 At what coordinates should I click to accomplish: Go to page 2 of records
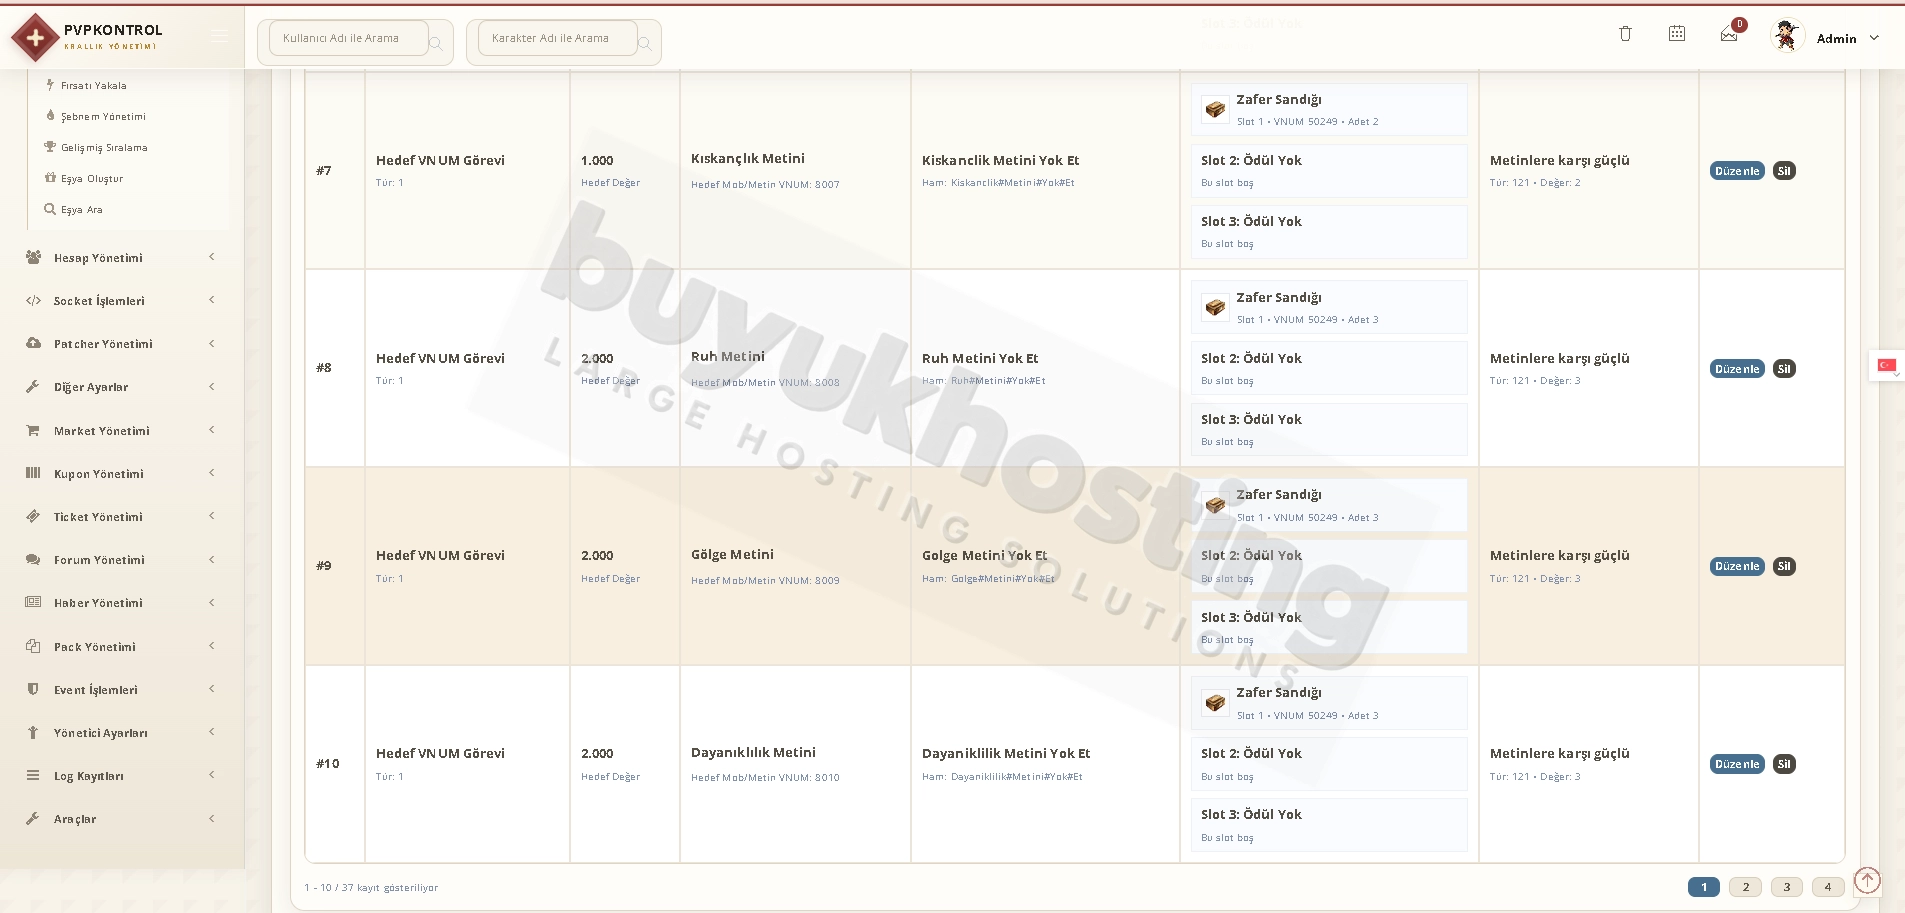pos(1746,887)
